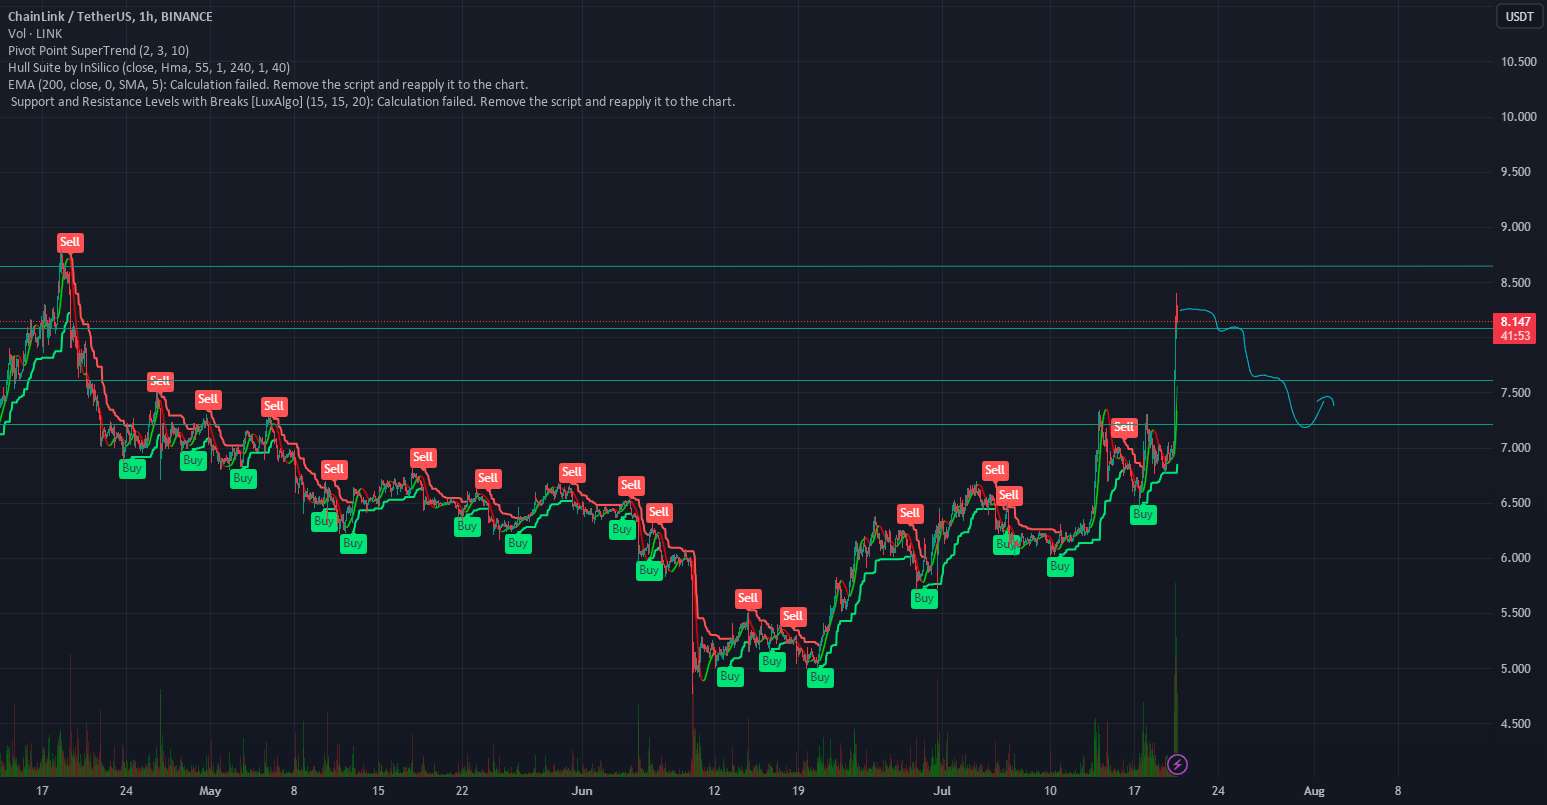
Task: Click the Jun date label on time axis
Action: pos(583,790)
